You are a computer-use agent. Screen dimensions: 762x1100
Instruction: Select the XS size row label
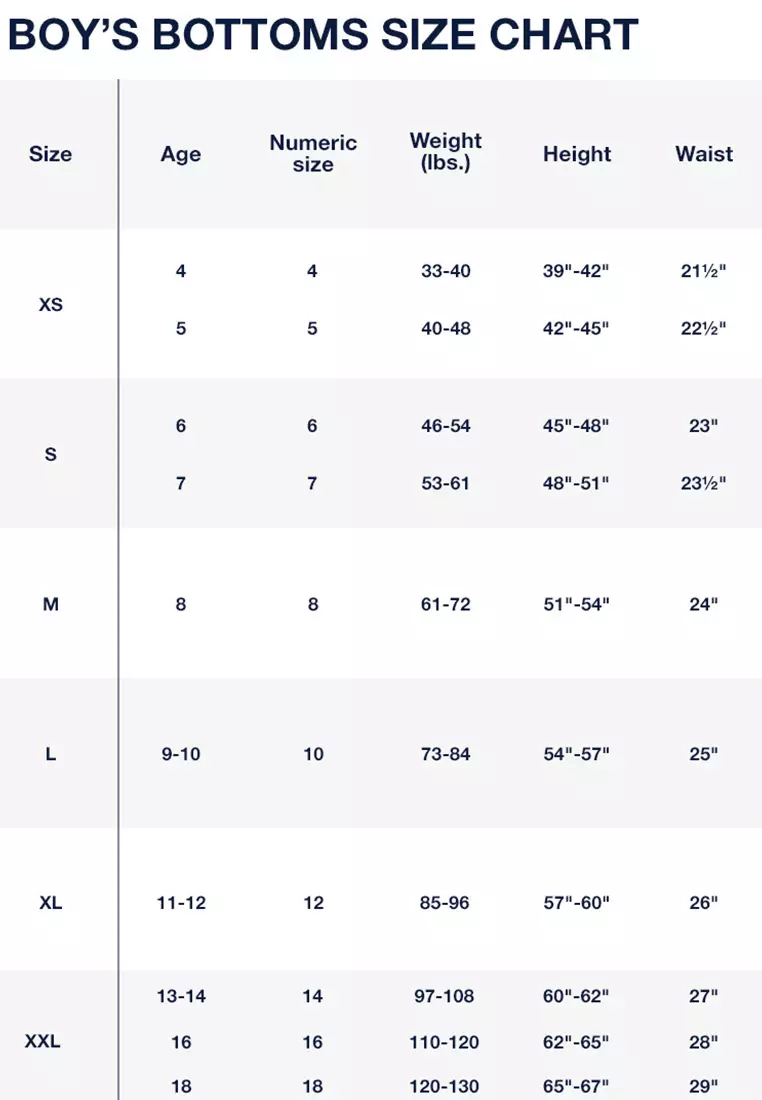(x=50, y=304)
